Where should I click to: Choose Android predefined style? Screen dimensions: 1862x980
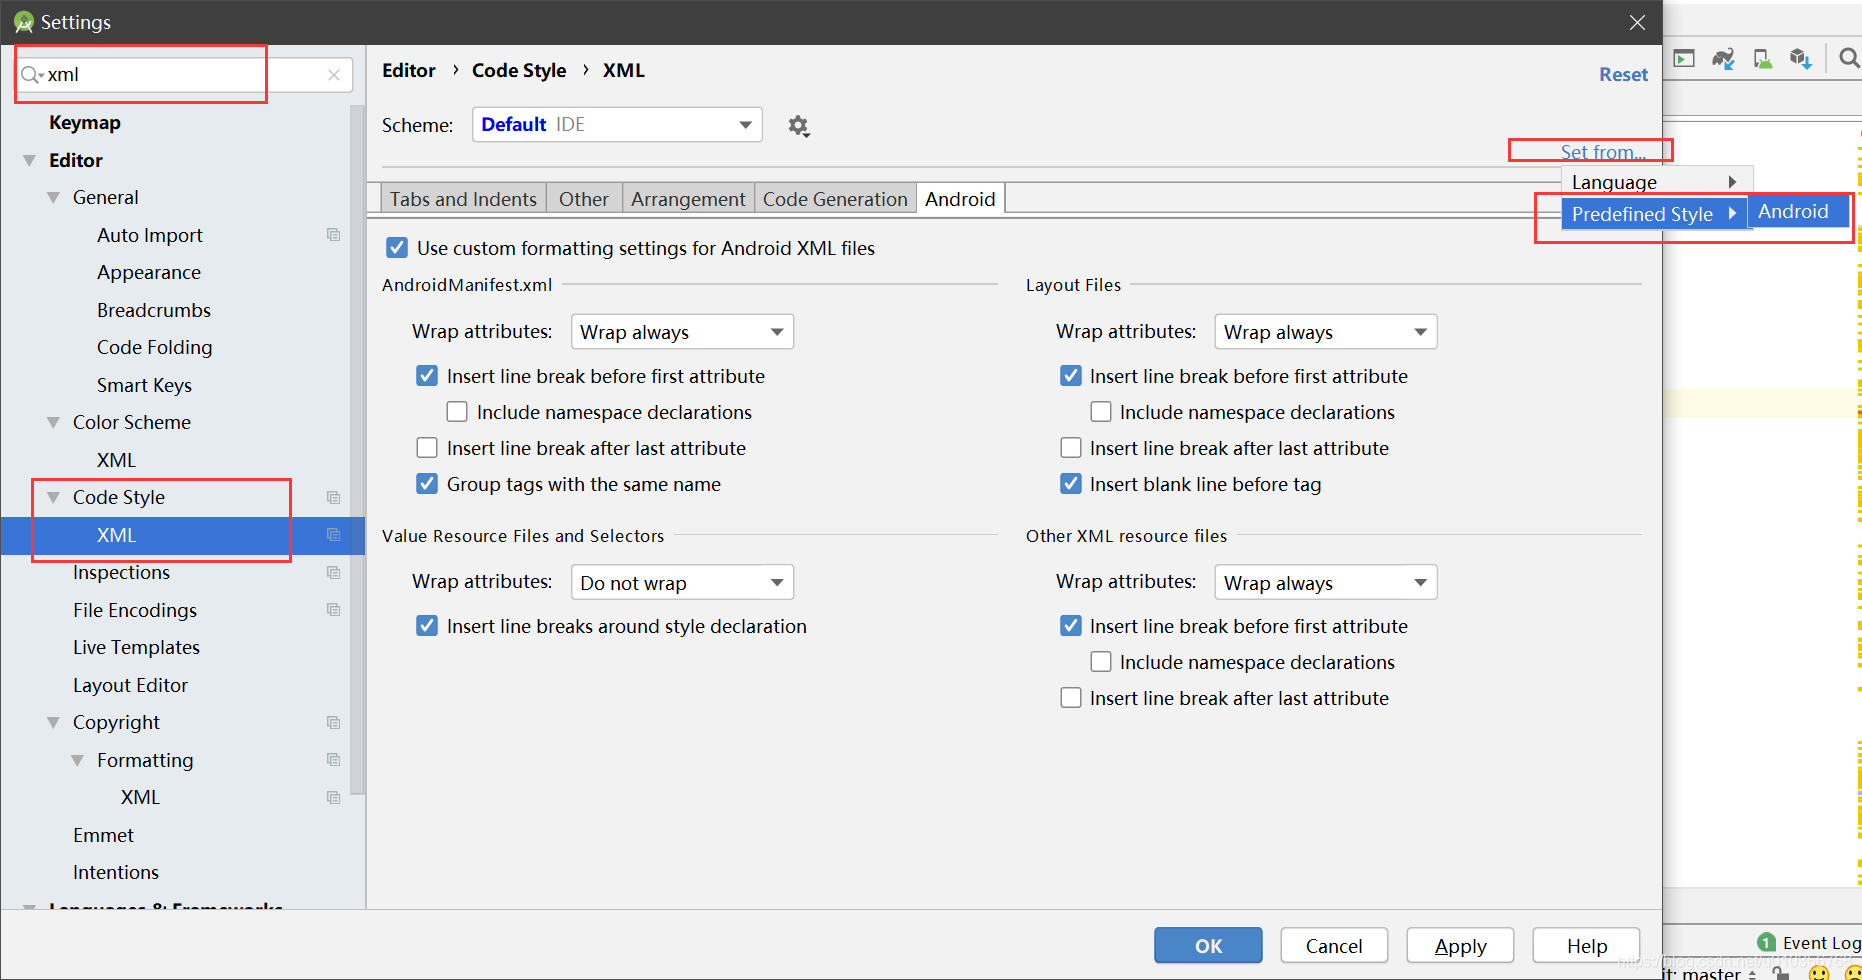pos(1797,212)
